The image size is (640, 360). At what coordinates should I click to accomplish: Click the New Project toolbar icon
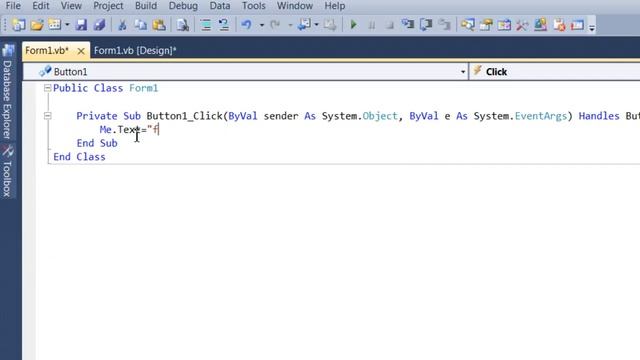[18, 25]
